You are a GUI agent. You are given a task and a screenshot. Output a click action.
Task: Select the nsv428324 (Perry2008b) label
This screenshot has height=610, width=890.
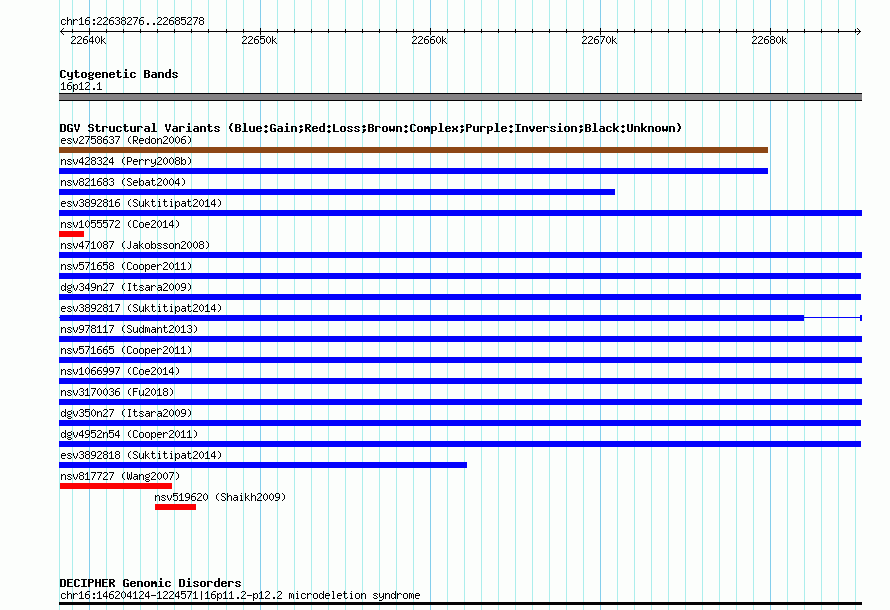(x=126, y=161)
